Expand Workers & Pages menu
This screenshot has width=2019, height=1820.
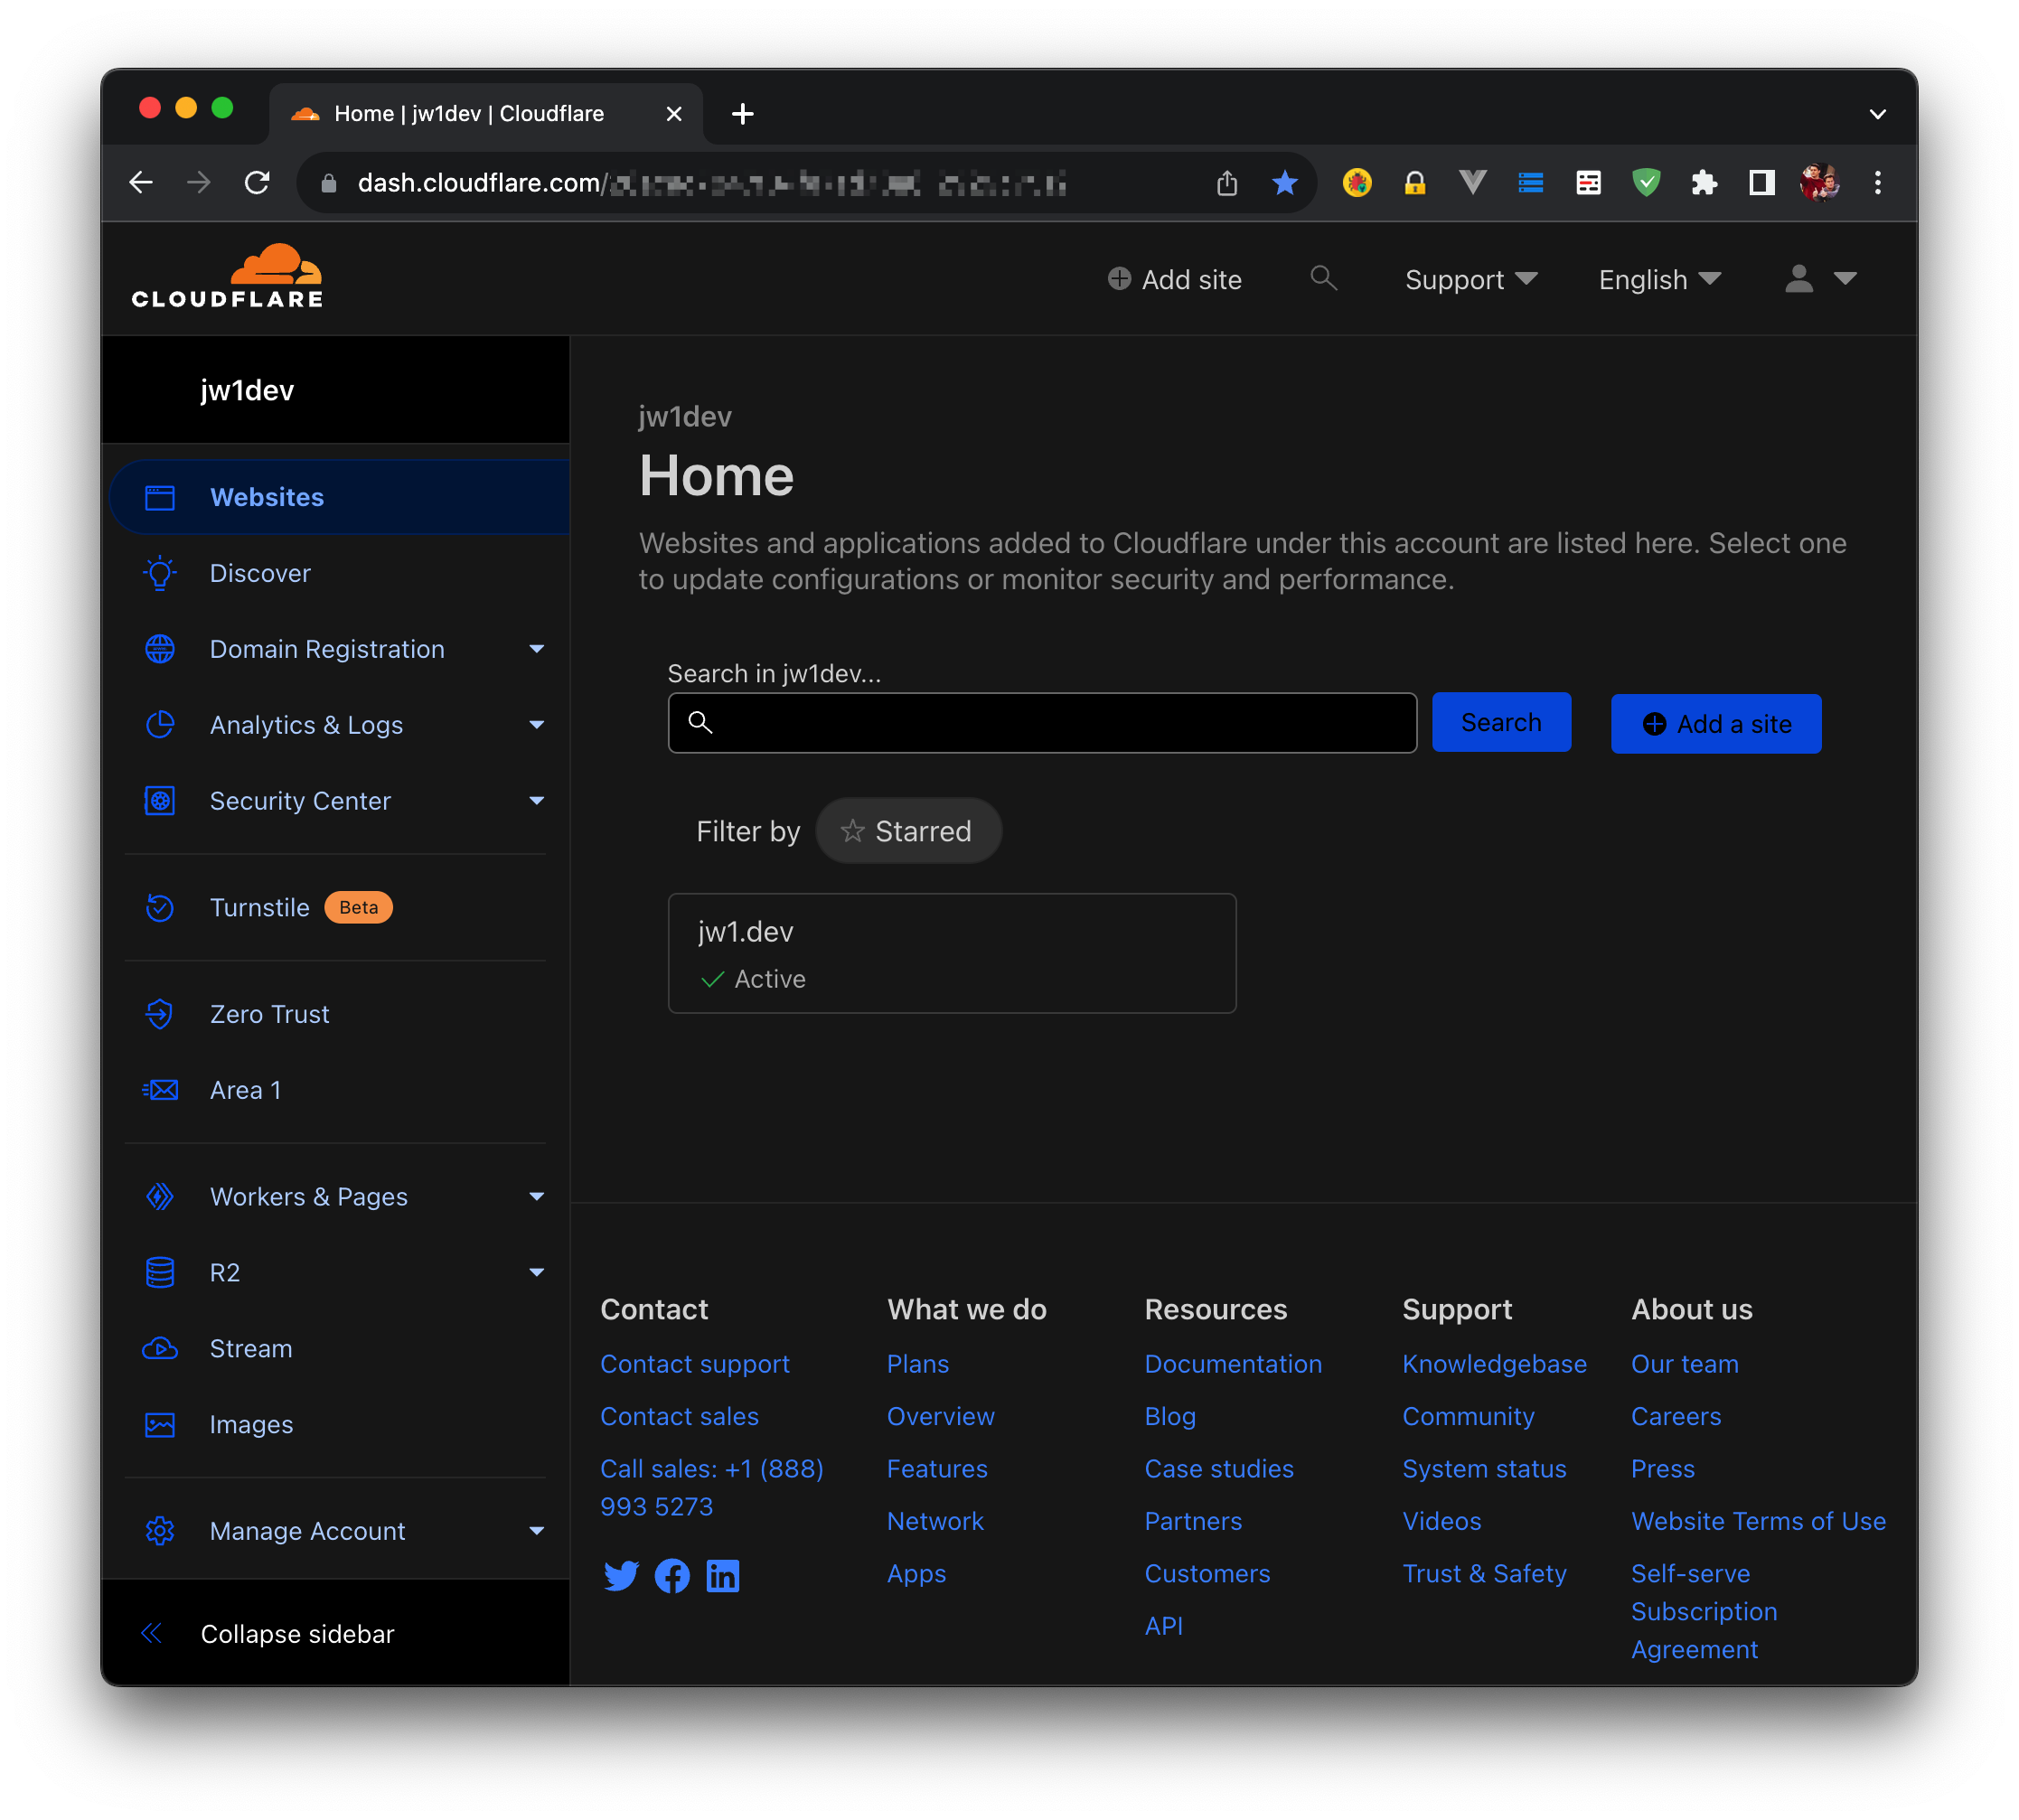[536, 1196]
